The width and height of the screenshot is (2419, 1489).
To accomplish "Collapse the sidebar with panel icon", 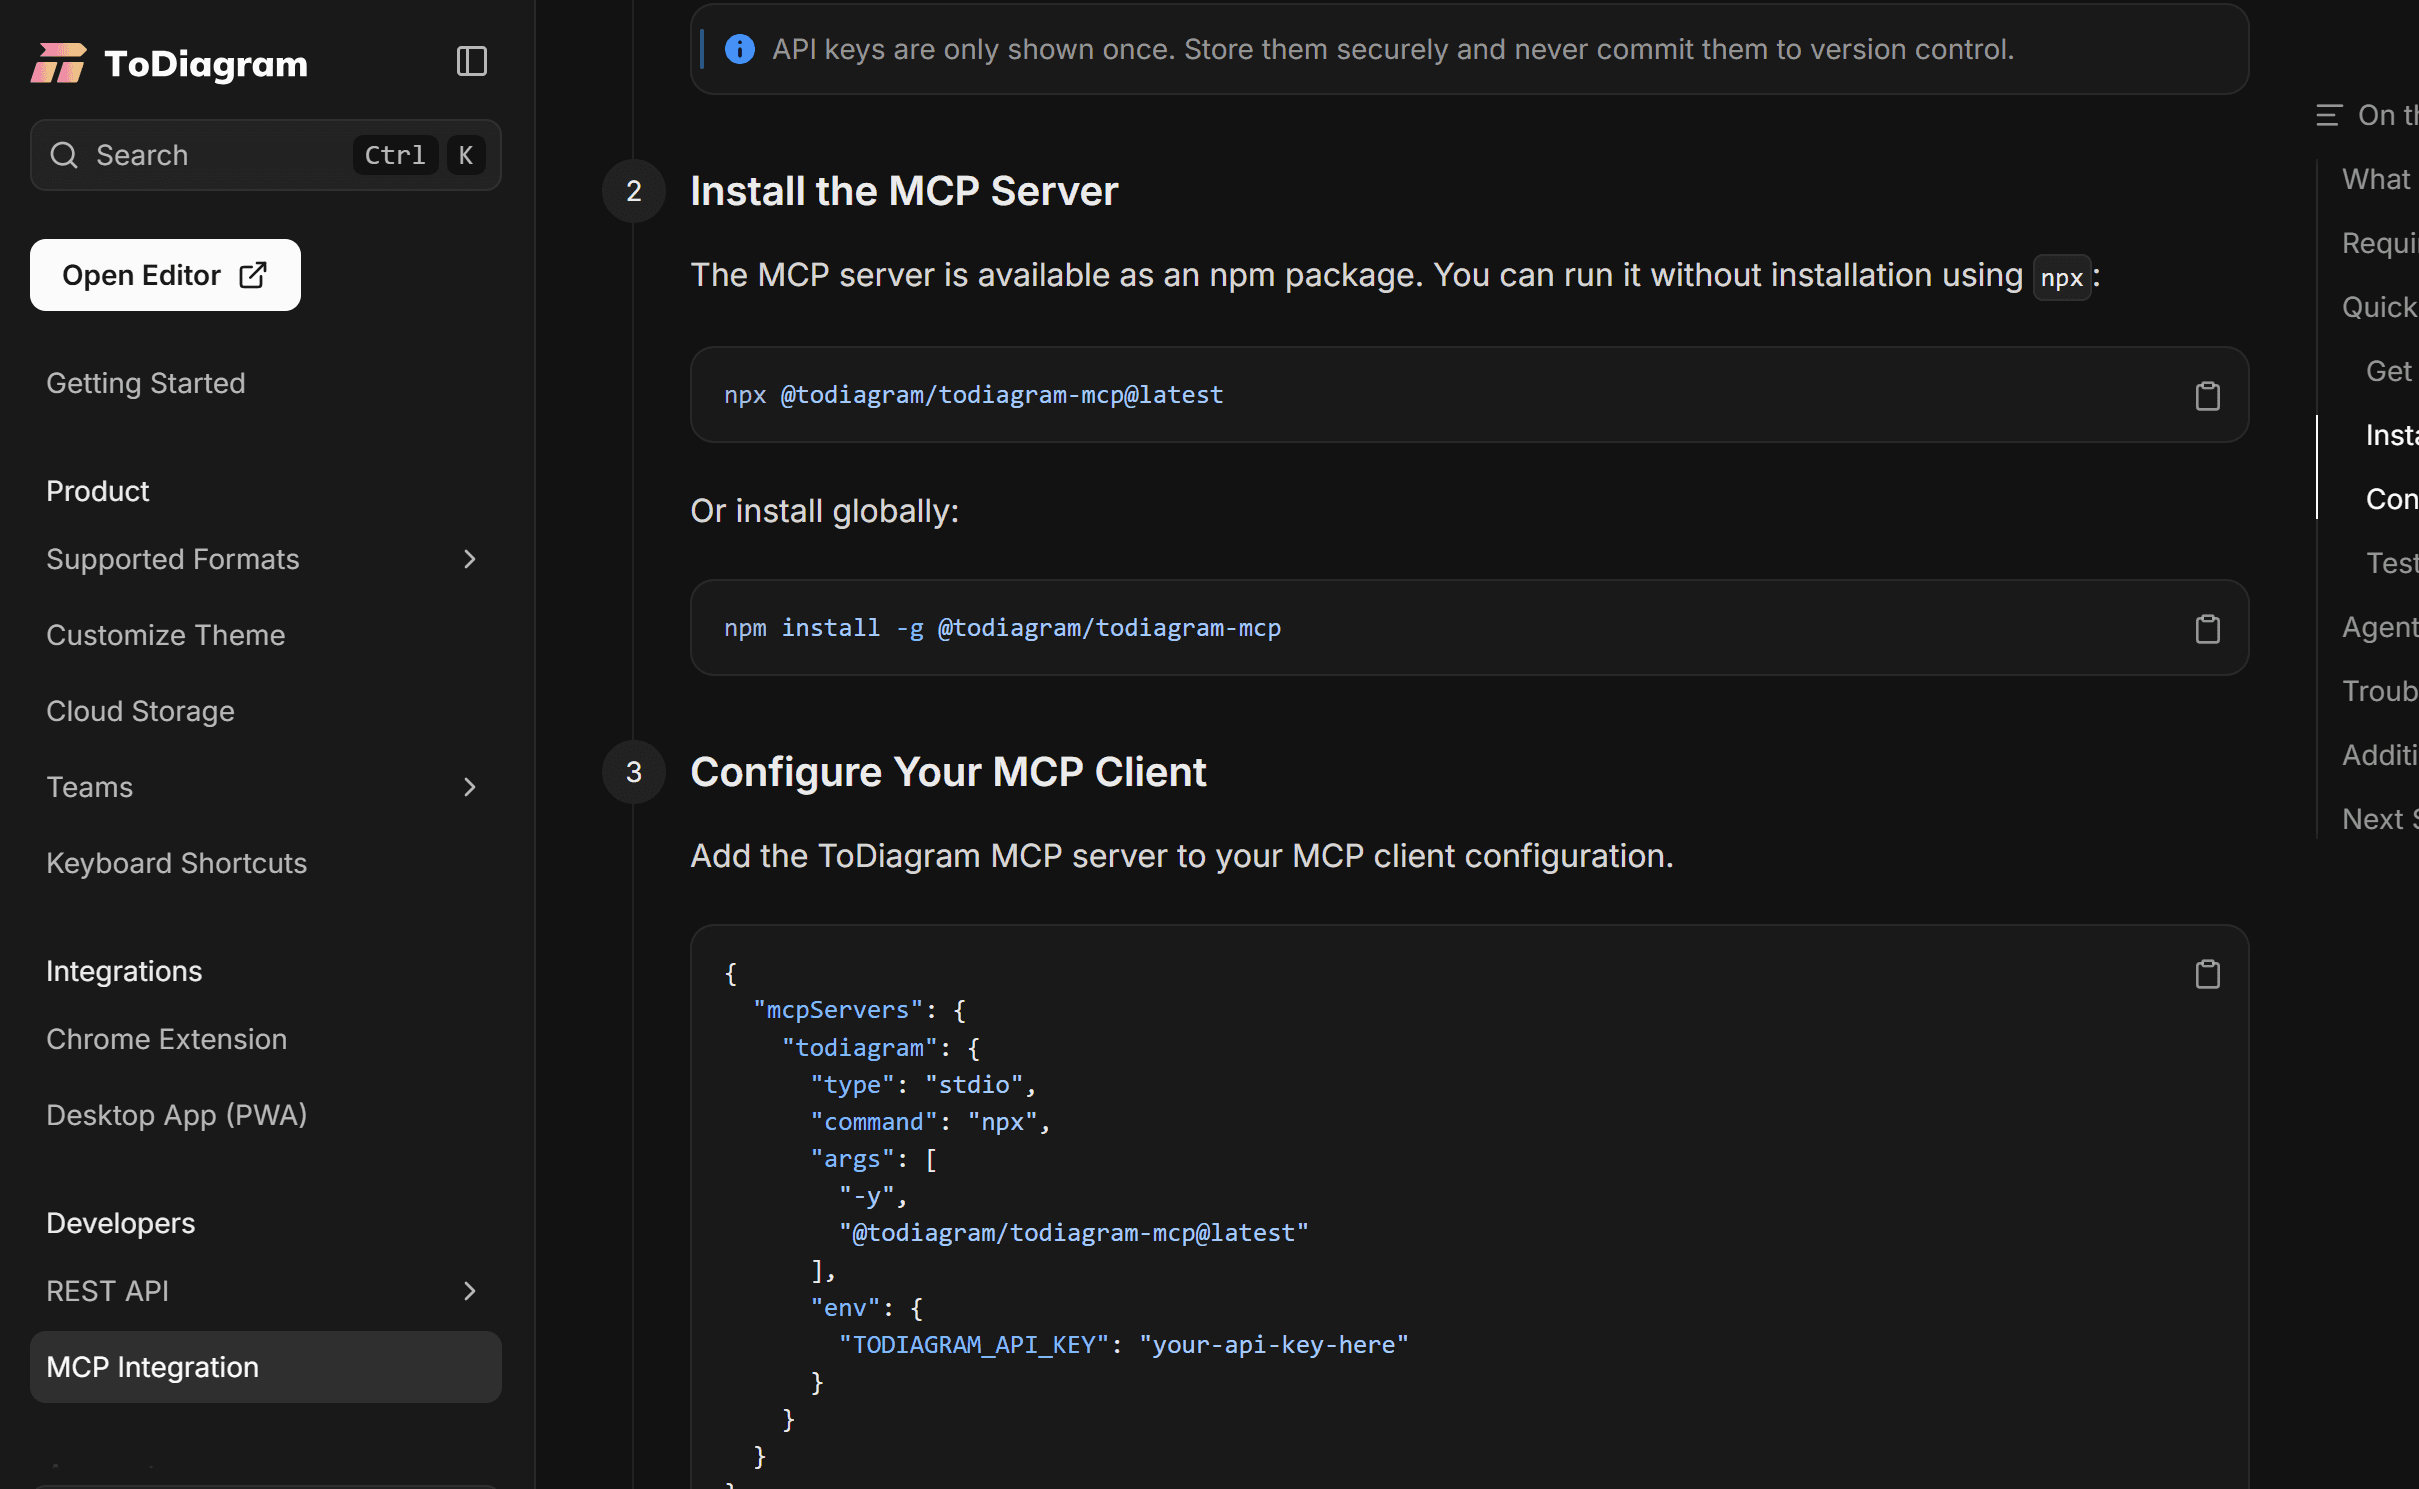I will [471, 61].
